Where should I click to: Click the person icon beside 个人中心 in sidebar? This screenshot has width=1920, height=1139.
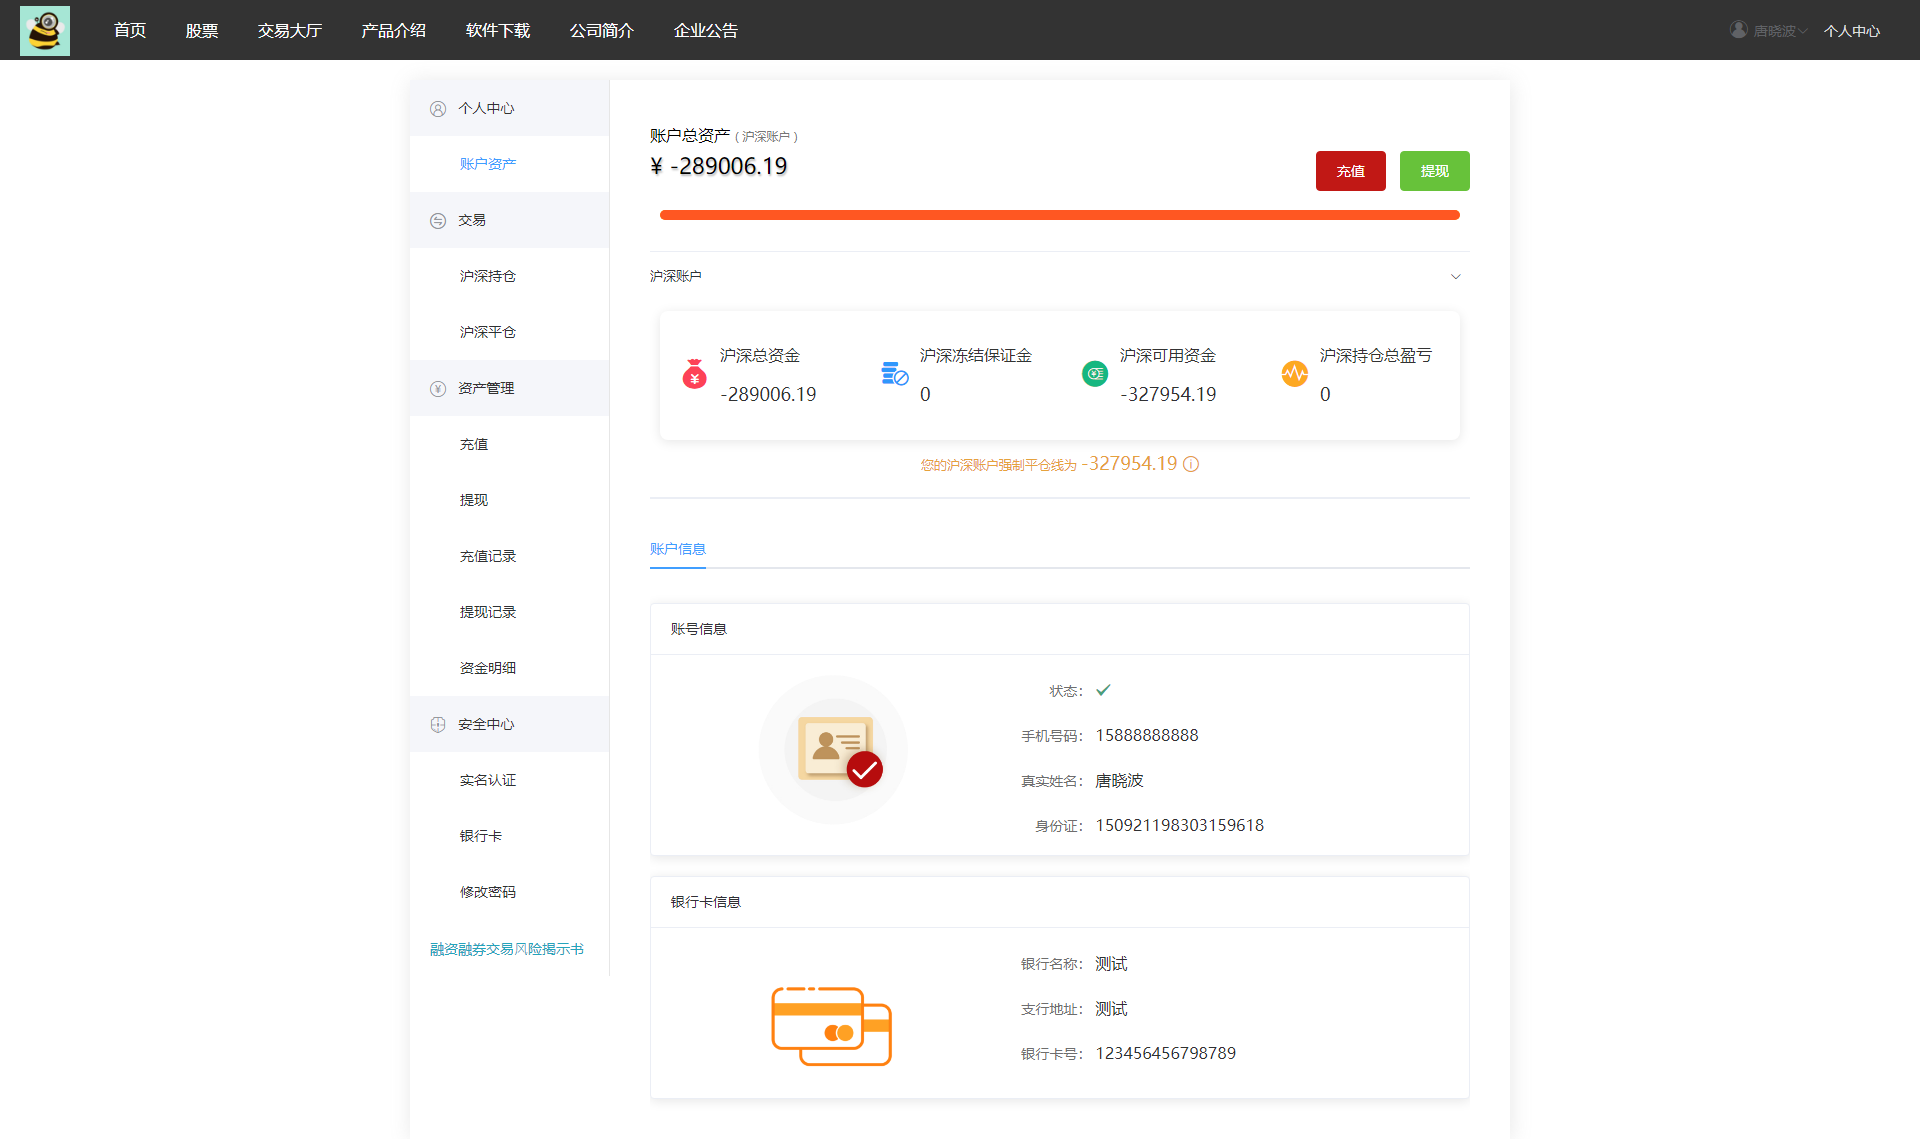(437, 108)
